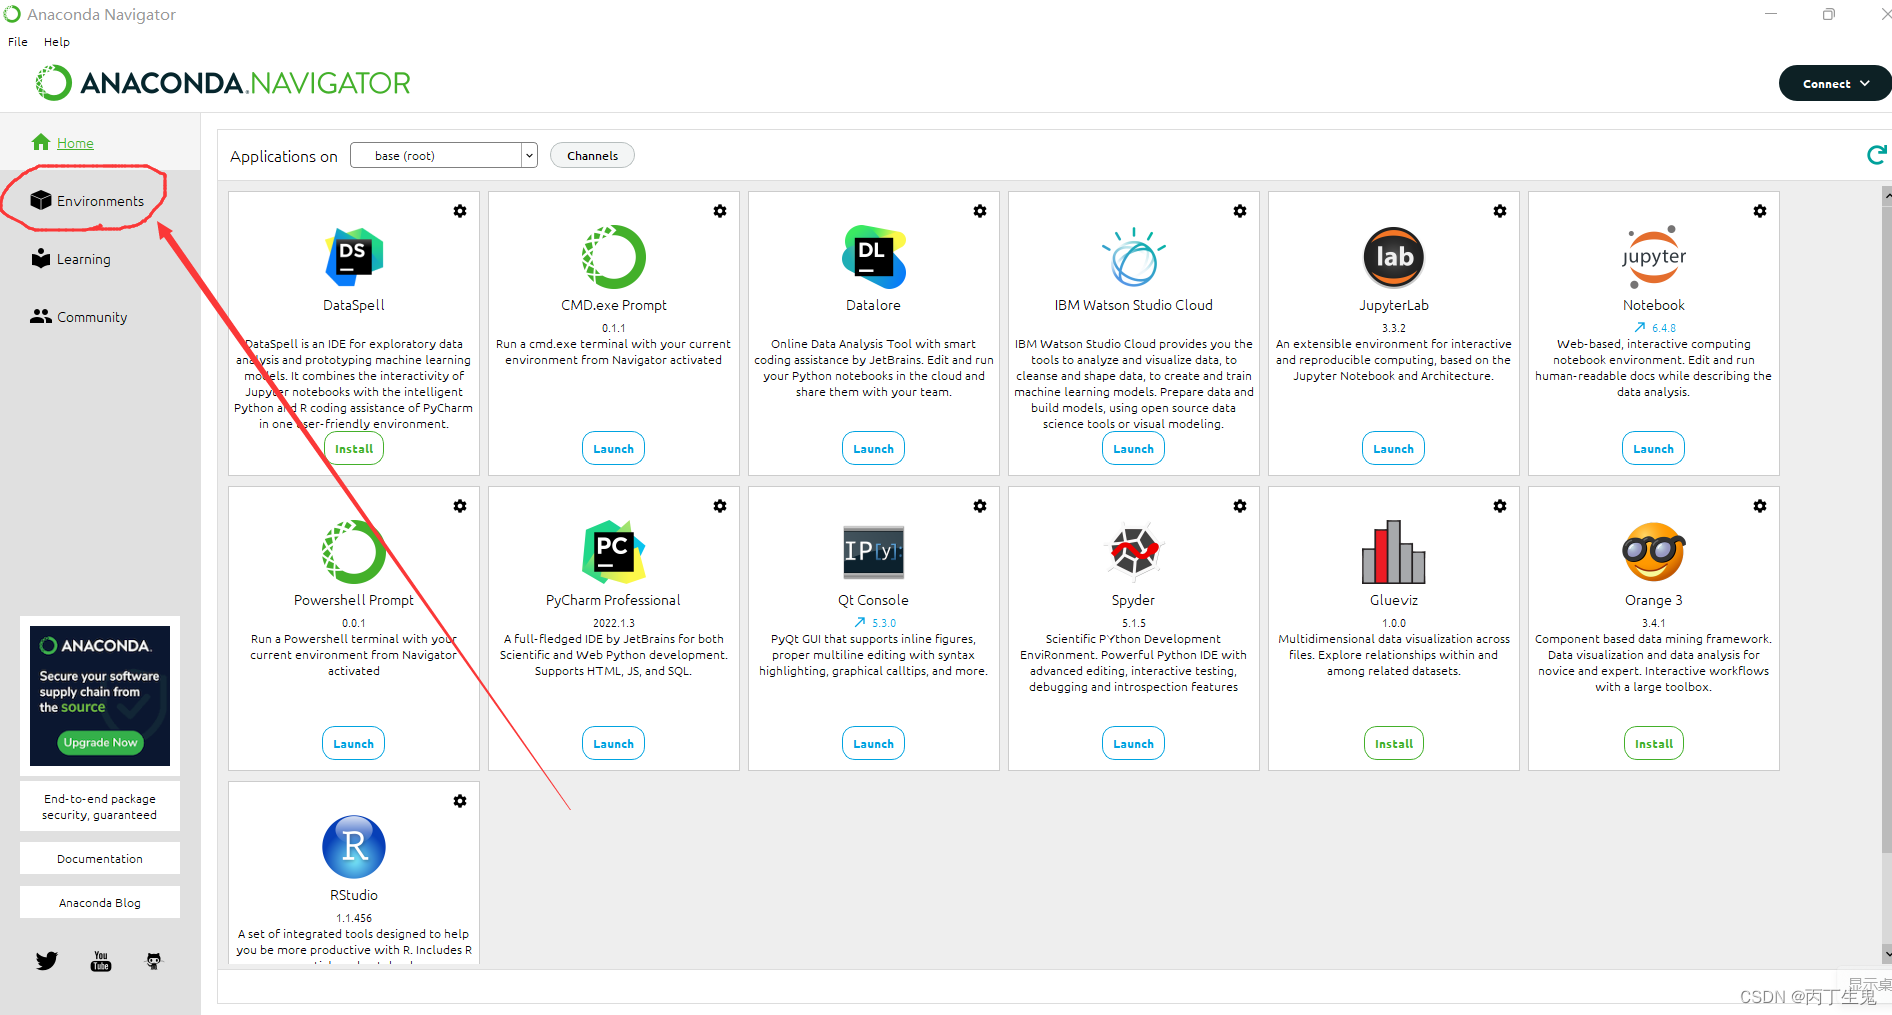This screenshot has width=1892, height=1015.
Task: Open Qt Console version 5.3.0 update arrow
Action: pyautogui.click(x=860, y=622)
